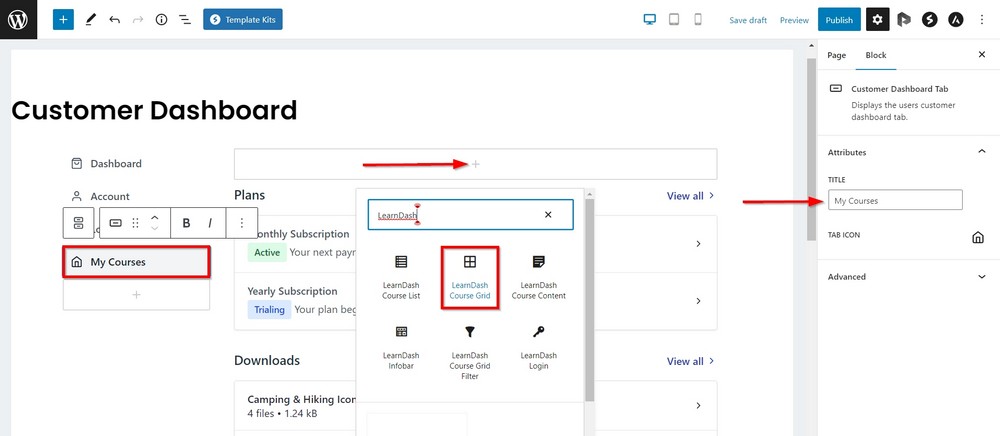Insert LearnDash Course Grid block
Viewport: 1000px width, 436px height.
[469, 278]
